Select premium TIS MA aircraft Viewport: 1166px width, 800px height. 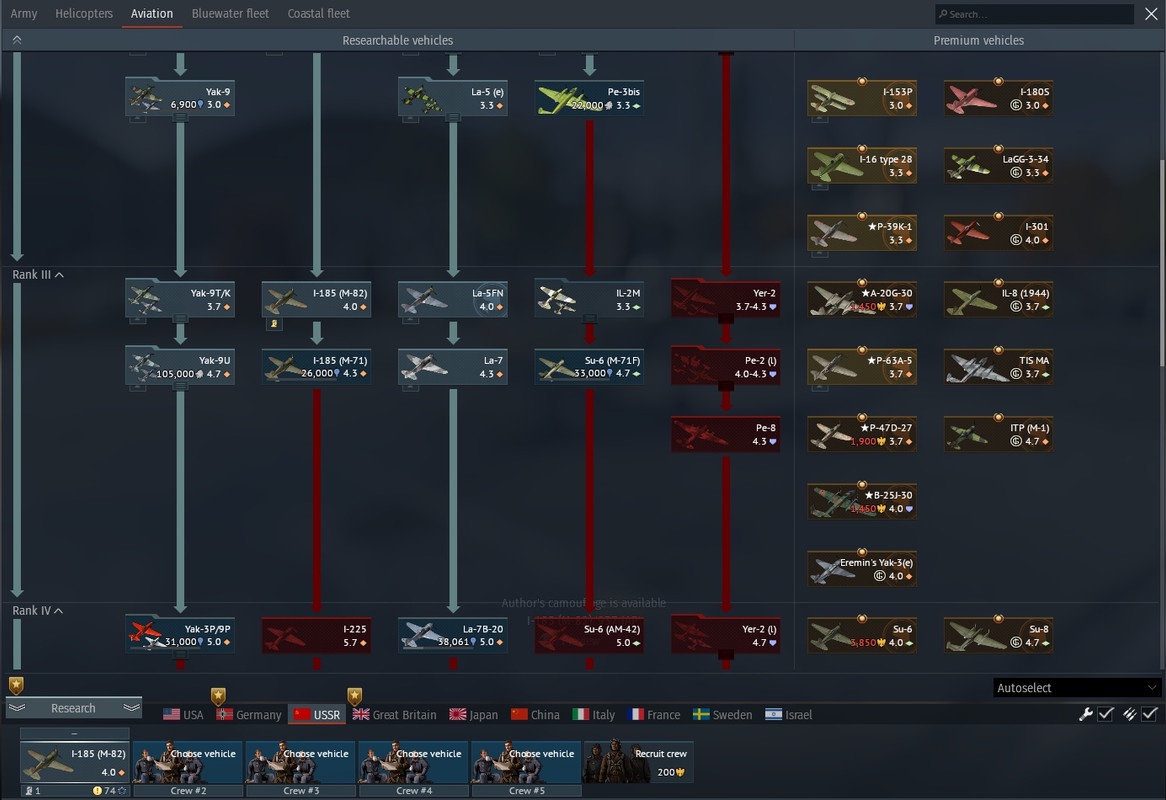point(999,367)
